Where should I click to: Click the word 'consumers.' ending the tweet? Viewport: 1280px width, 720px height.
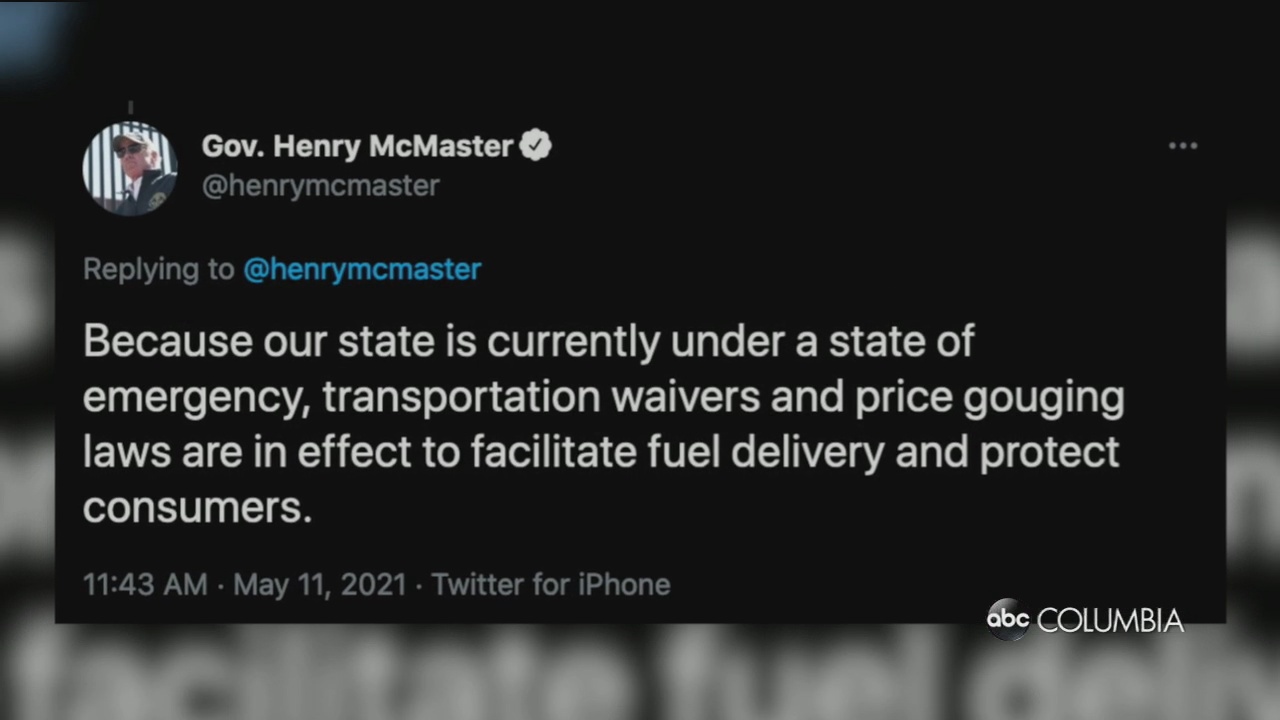click(197, 508)
